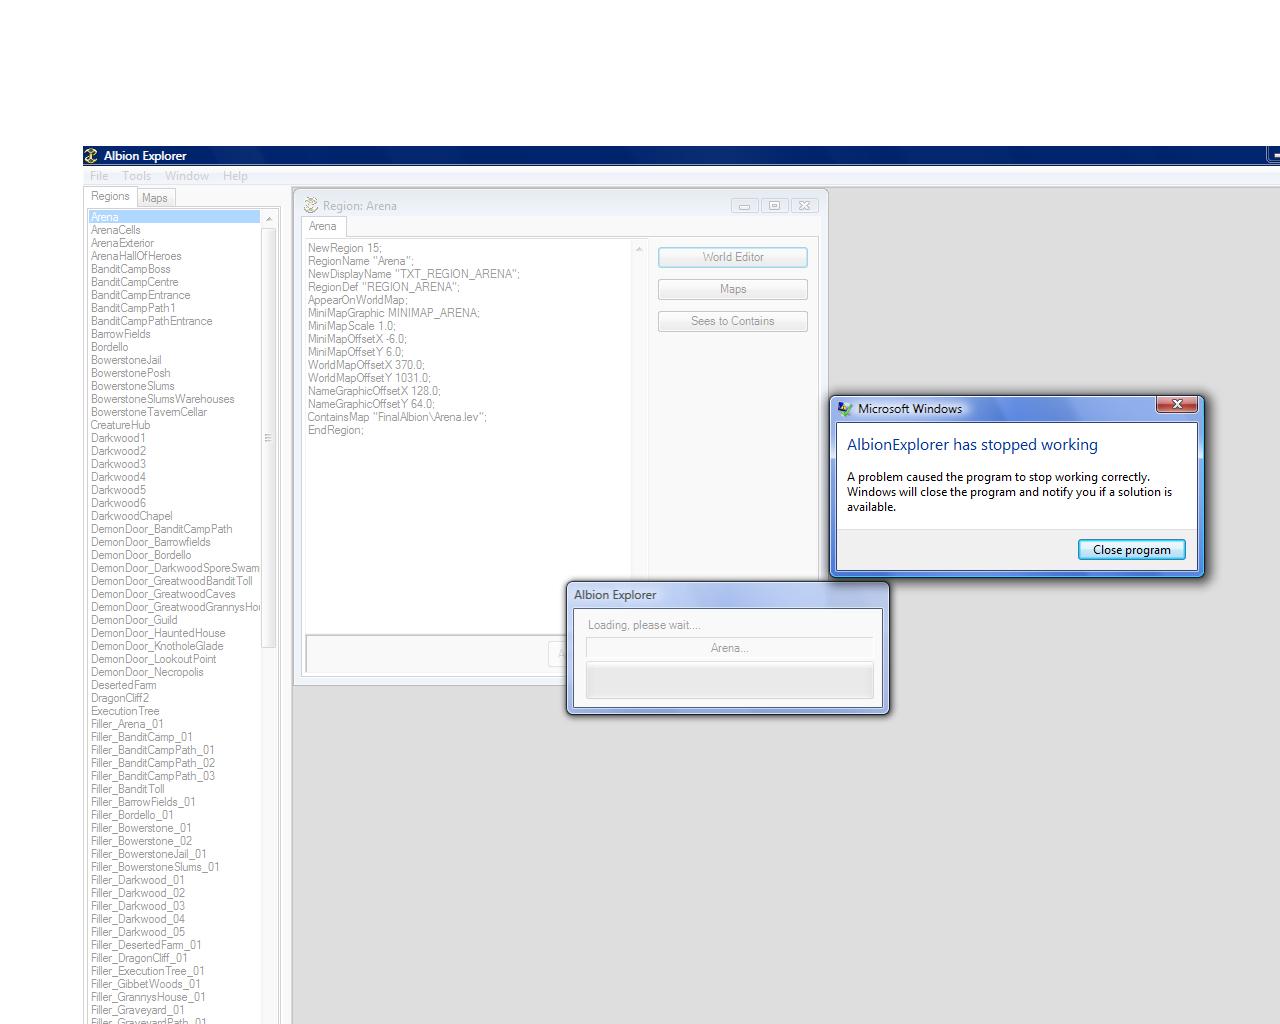The image size is (1280, 1024).
Task: Select Arena in the regions list
Action: click(174, 217)
